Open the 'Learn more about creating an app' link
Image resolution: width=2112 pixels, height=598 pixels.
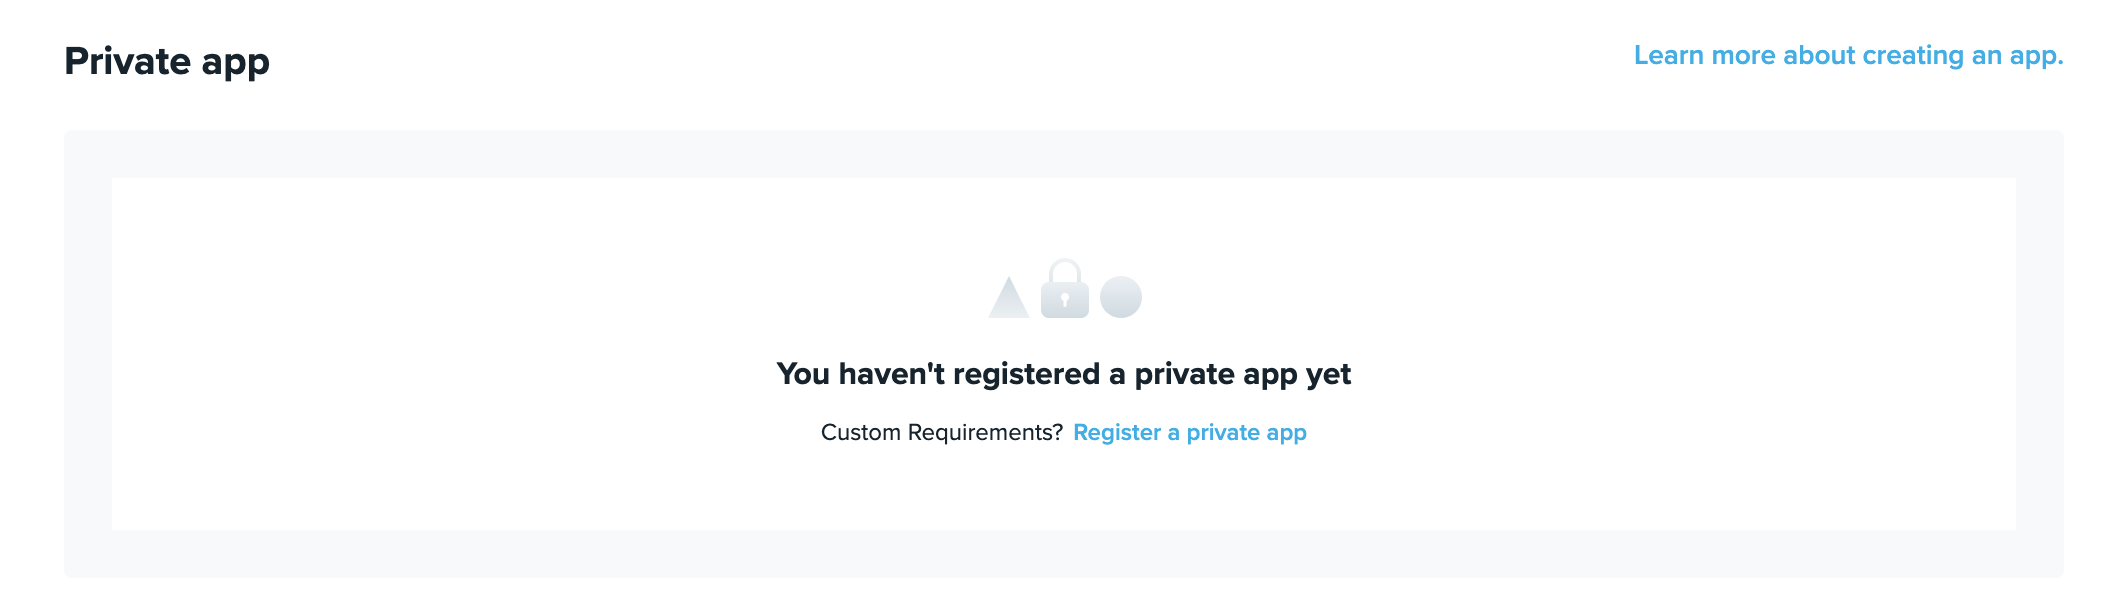[x=1847, y=56]
